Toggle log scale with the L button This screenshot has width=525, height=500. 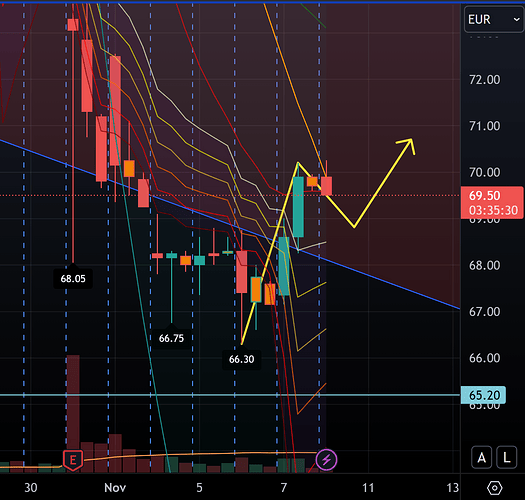[507, 457]
